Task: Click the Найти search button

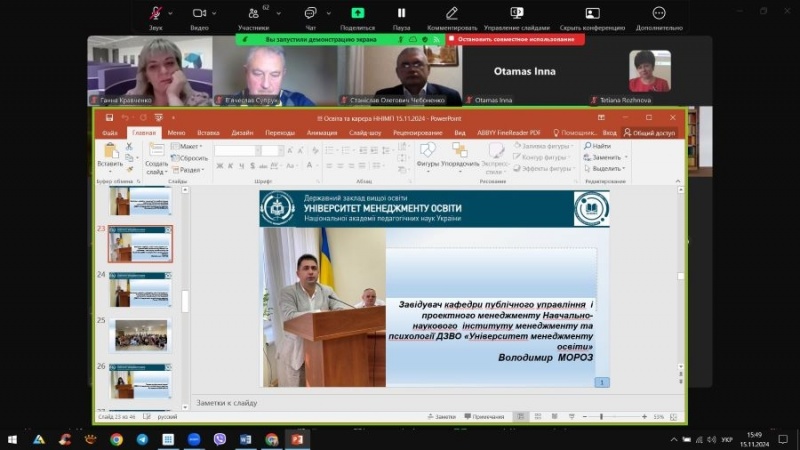Action: click(x=600, y=146)
